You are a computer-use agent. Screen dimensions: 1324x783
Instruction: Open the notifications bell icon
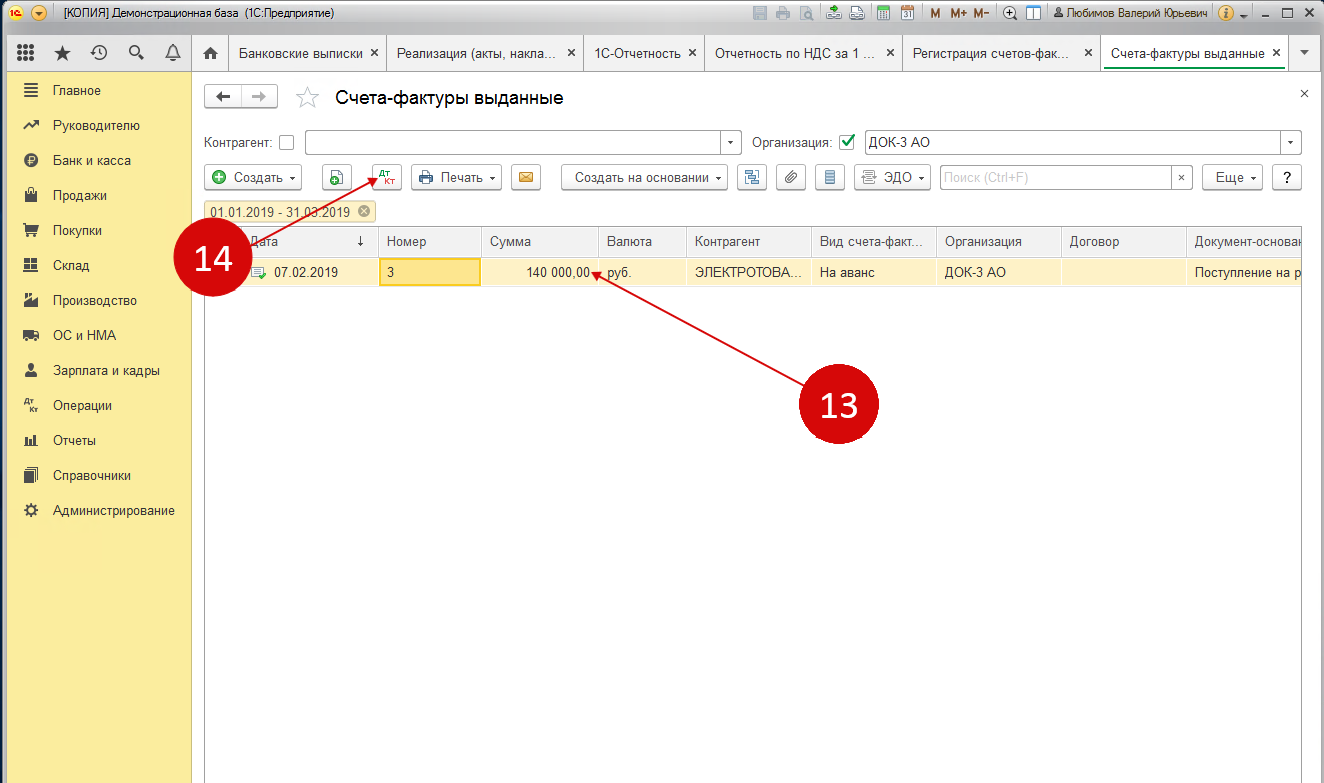pos(173,53)
